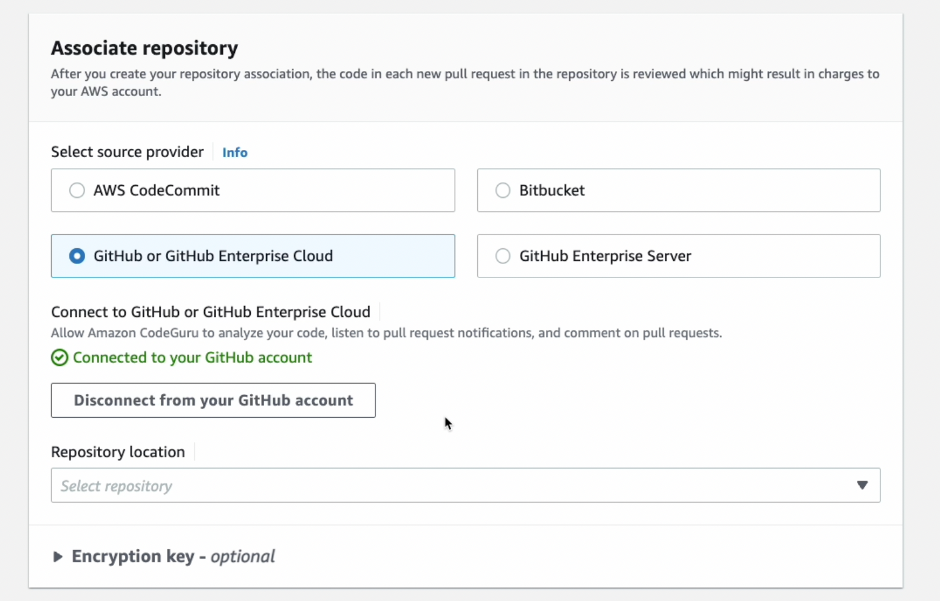Expand the Encryption key optional section
Image resolution: width=941 pixels, height=602 pixels.
click(163, 556)
